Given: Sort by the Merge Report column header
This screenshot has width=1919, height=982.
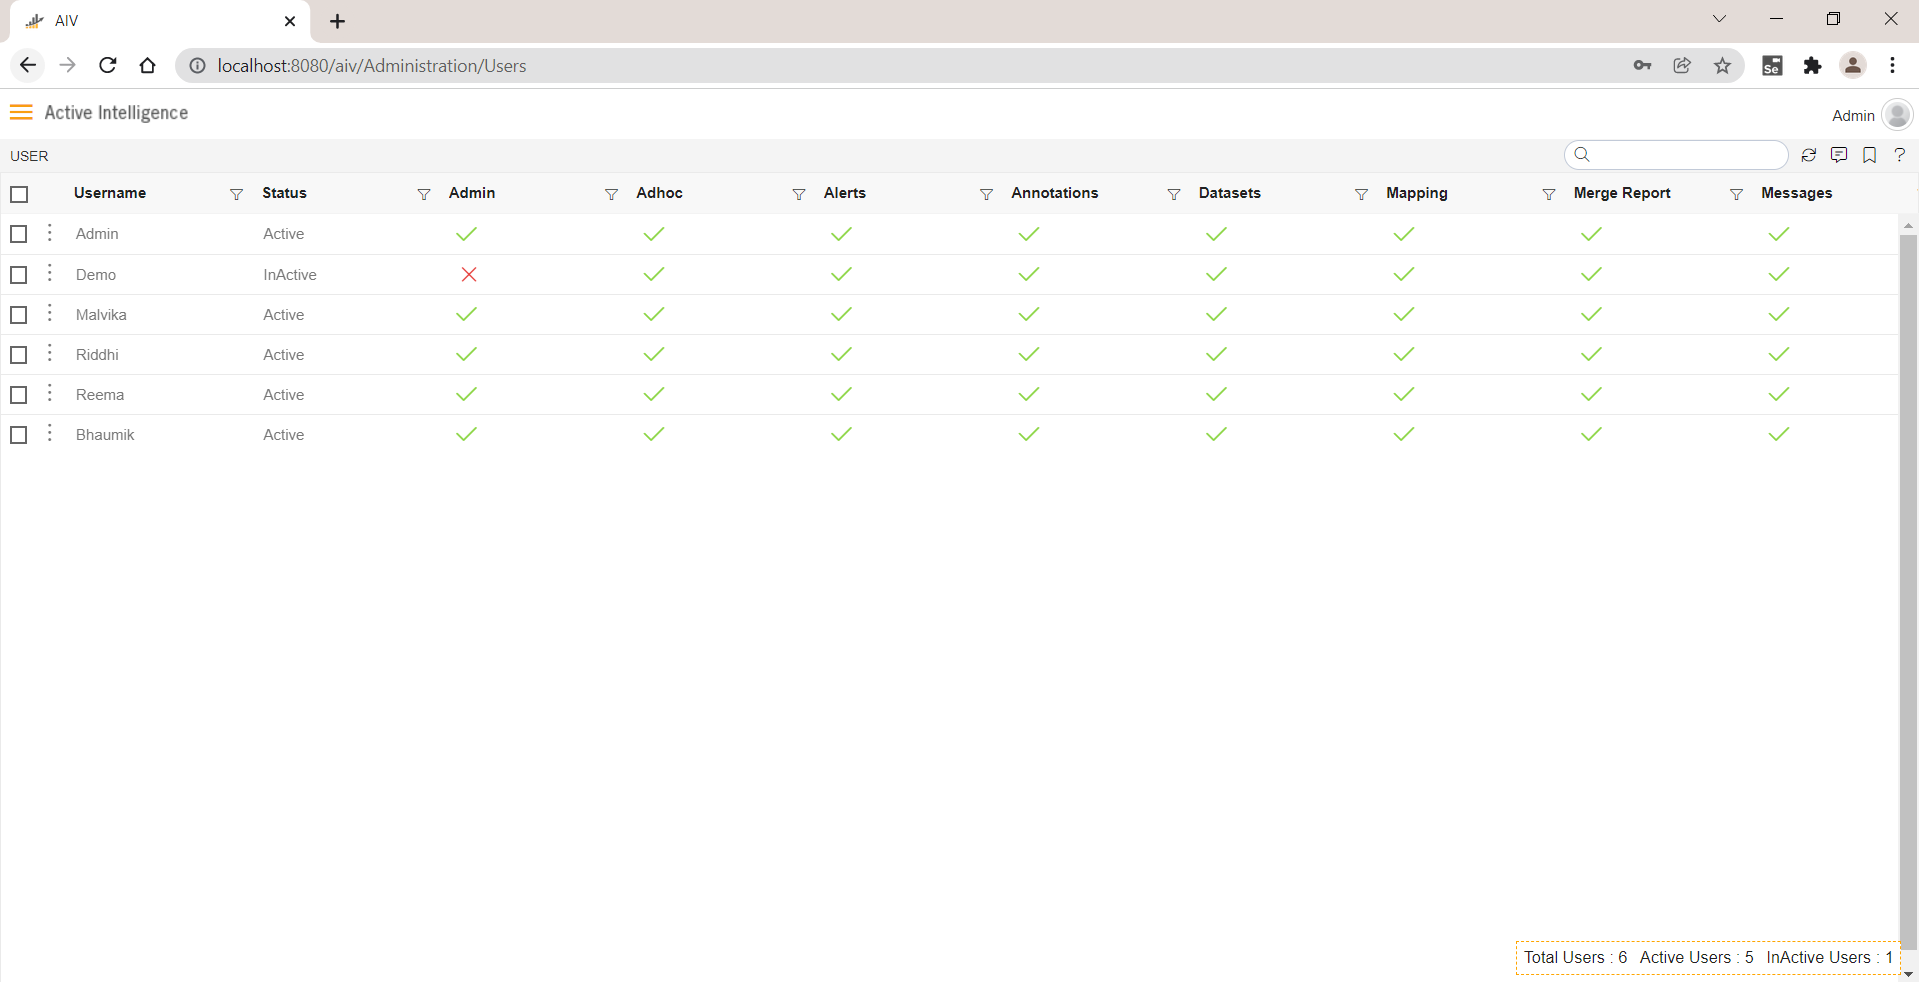Looking at the screenshot, I should click(x=1622, y=193).
